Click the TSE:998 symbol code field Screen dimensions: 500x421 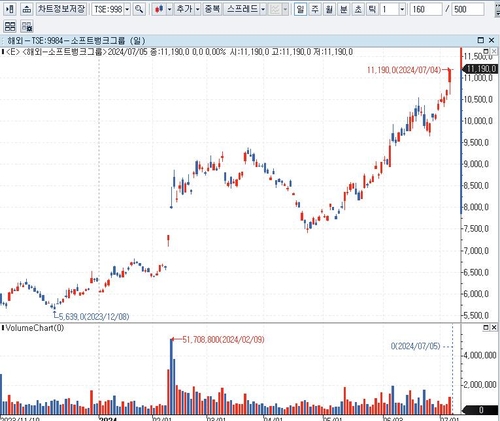pyautogui.click(x=108, y=9)
